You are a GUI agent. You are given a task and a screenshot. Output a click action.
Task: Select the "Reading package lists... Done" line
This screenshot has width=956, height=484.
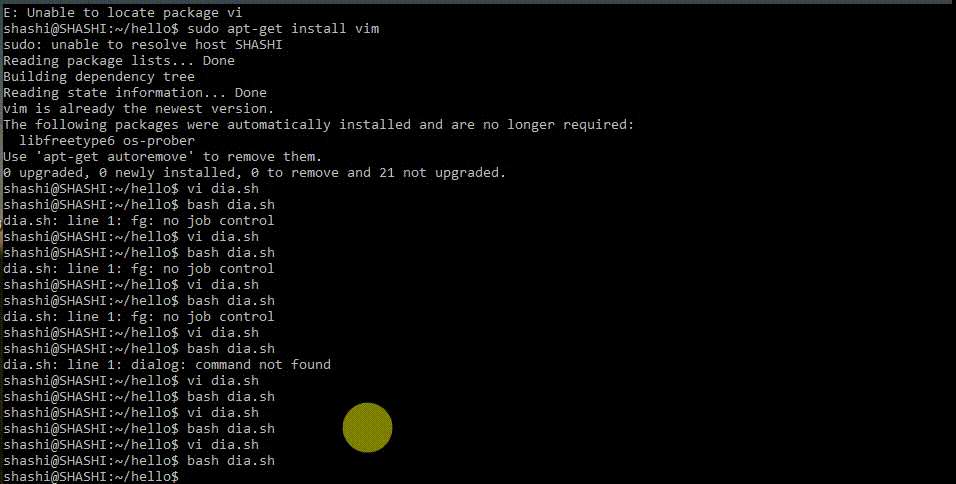tap(119, 61)
